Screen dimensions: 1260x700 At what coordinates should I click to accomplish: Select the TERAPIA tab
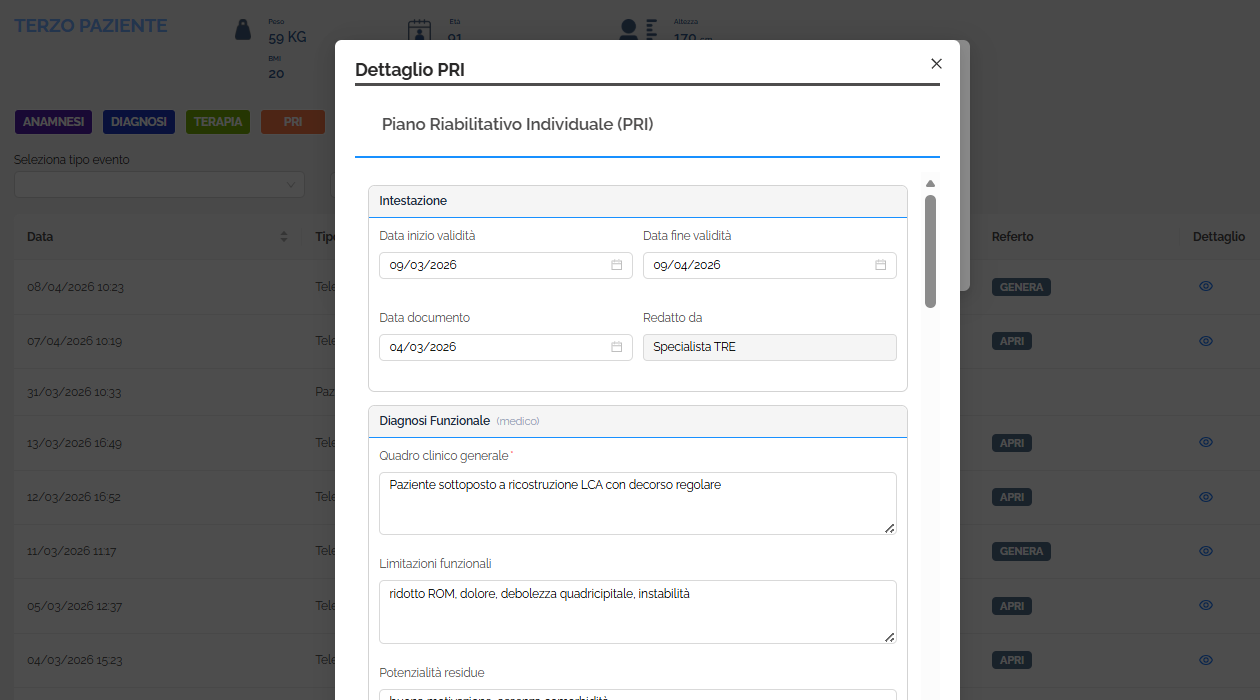coord(217,121)
